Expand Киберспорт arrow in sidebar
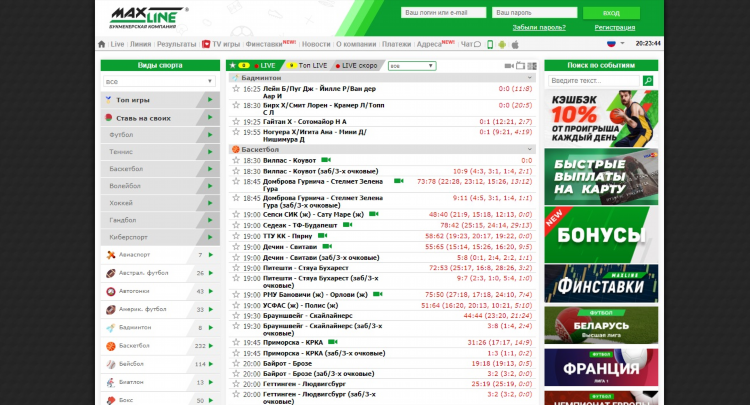 click(x=210, y=237)
